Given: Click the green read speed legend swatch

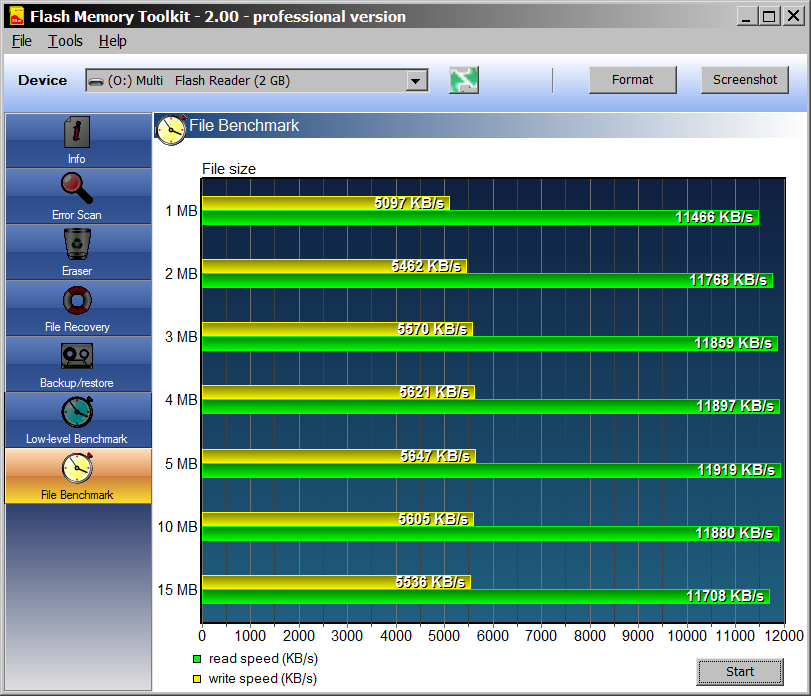Looking at the screenshot, I should (x=197, y=659).
